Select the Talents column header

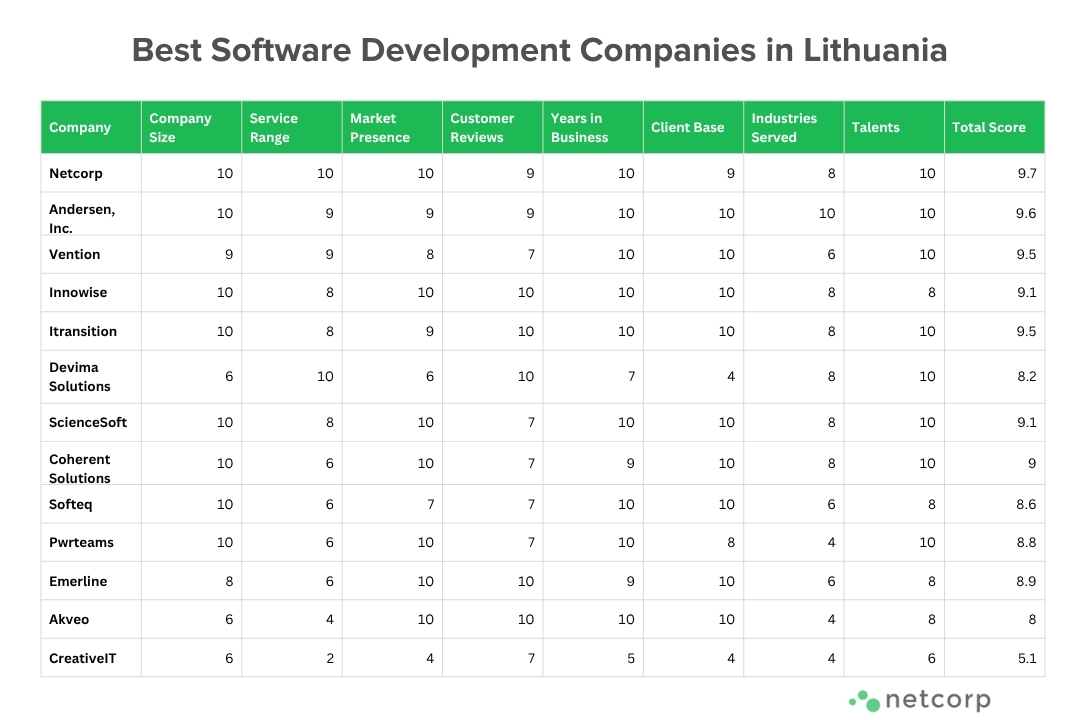(894, 127)
